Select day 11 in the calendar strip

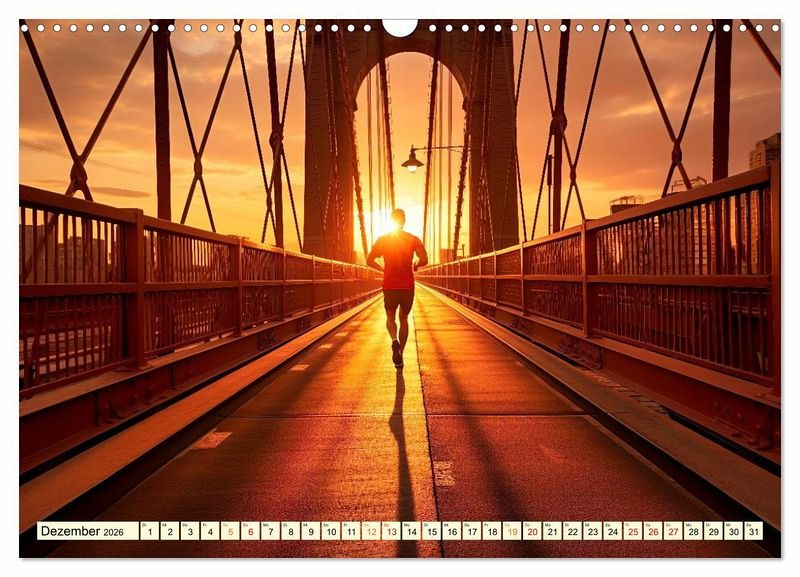point(351,531)
